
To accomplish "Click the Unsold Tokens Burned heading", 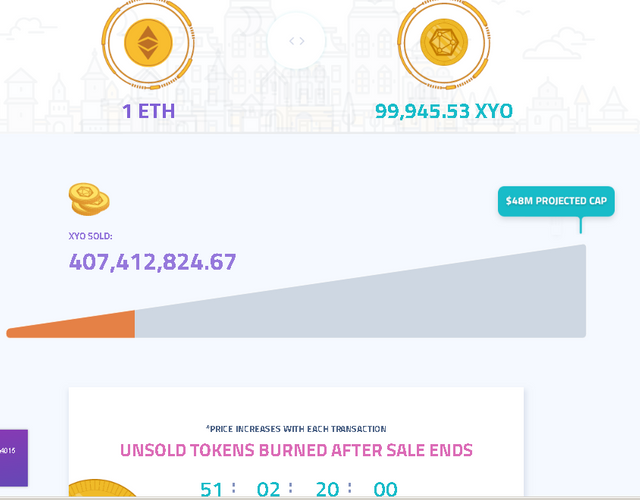I will pos(296,450).
